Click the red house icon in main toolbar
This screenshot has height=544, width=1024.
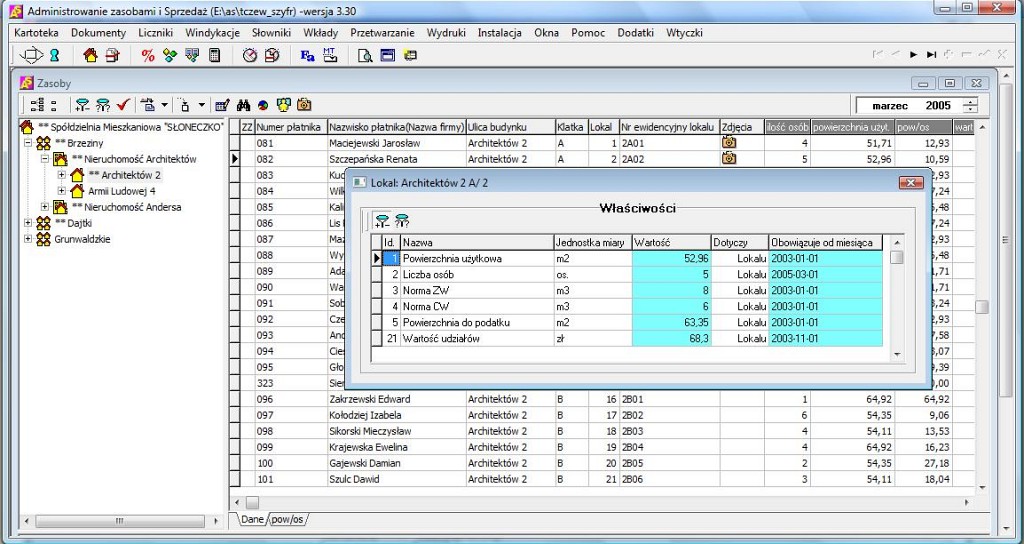click(x=91, y=56)
